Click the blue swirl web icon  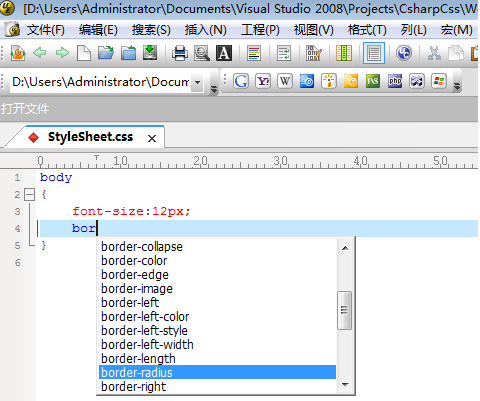point(307,81)
